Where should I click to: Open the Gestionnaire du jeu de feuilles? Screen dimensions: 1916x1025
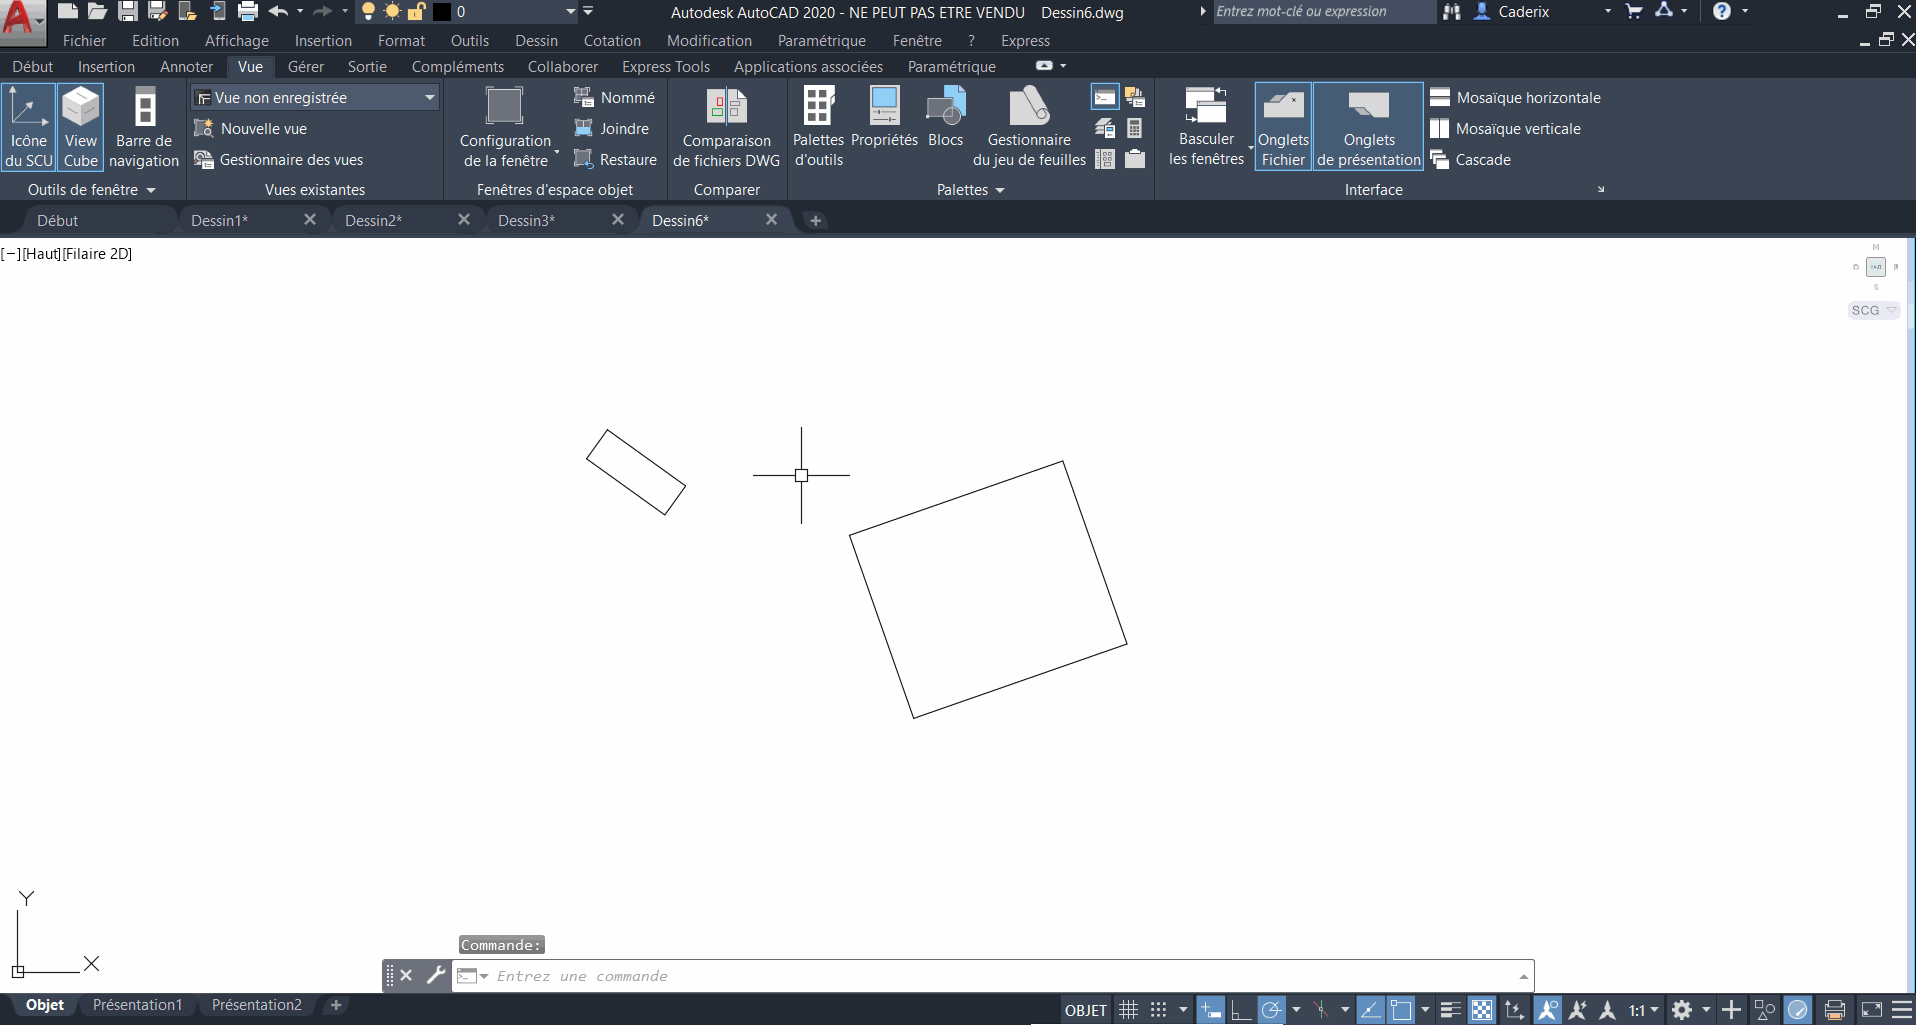pyautogui.click(x=1028, y=125)
